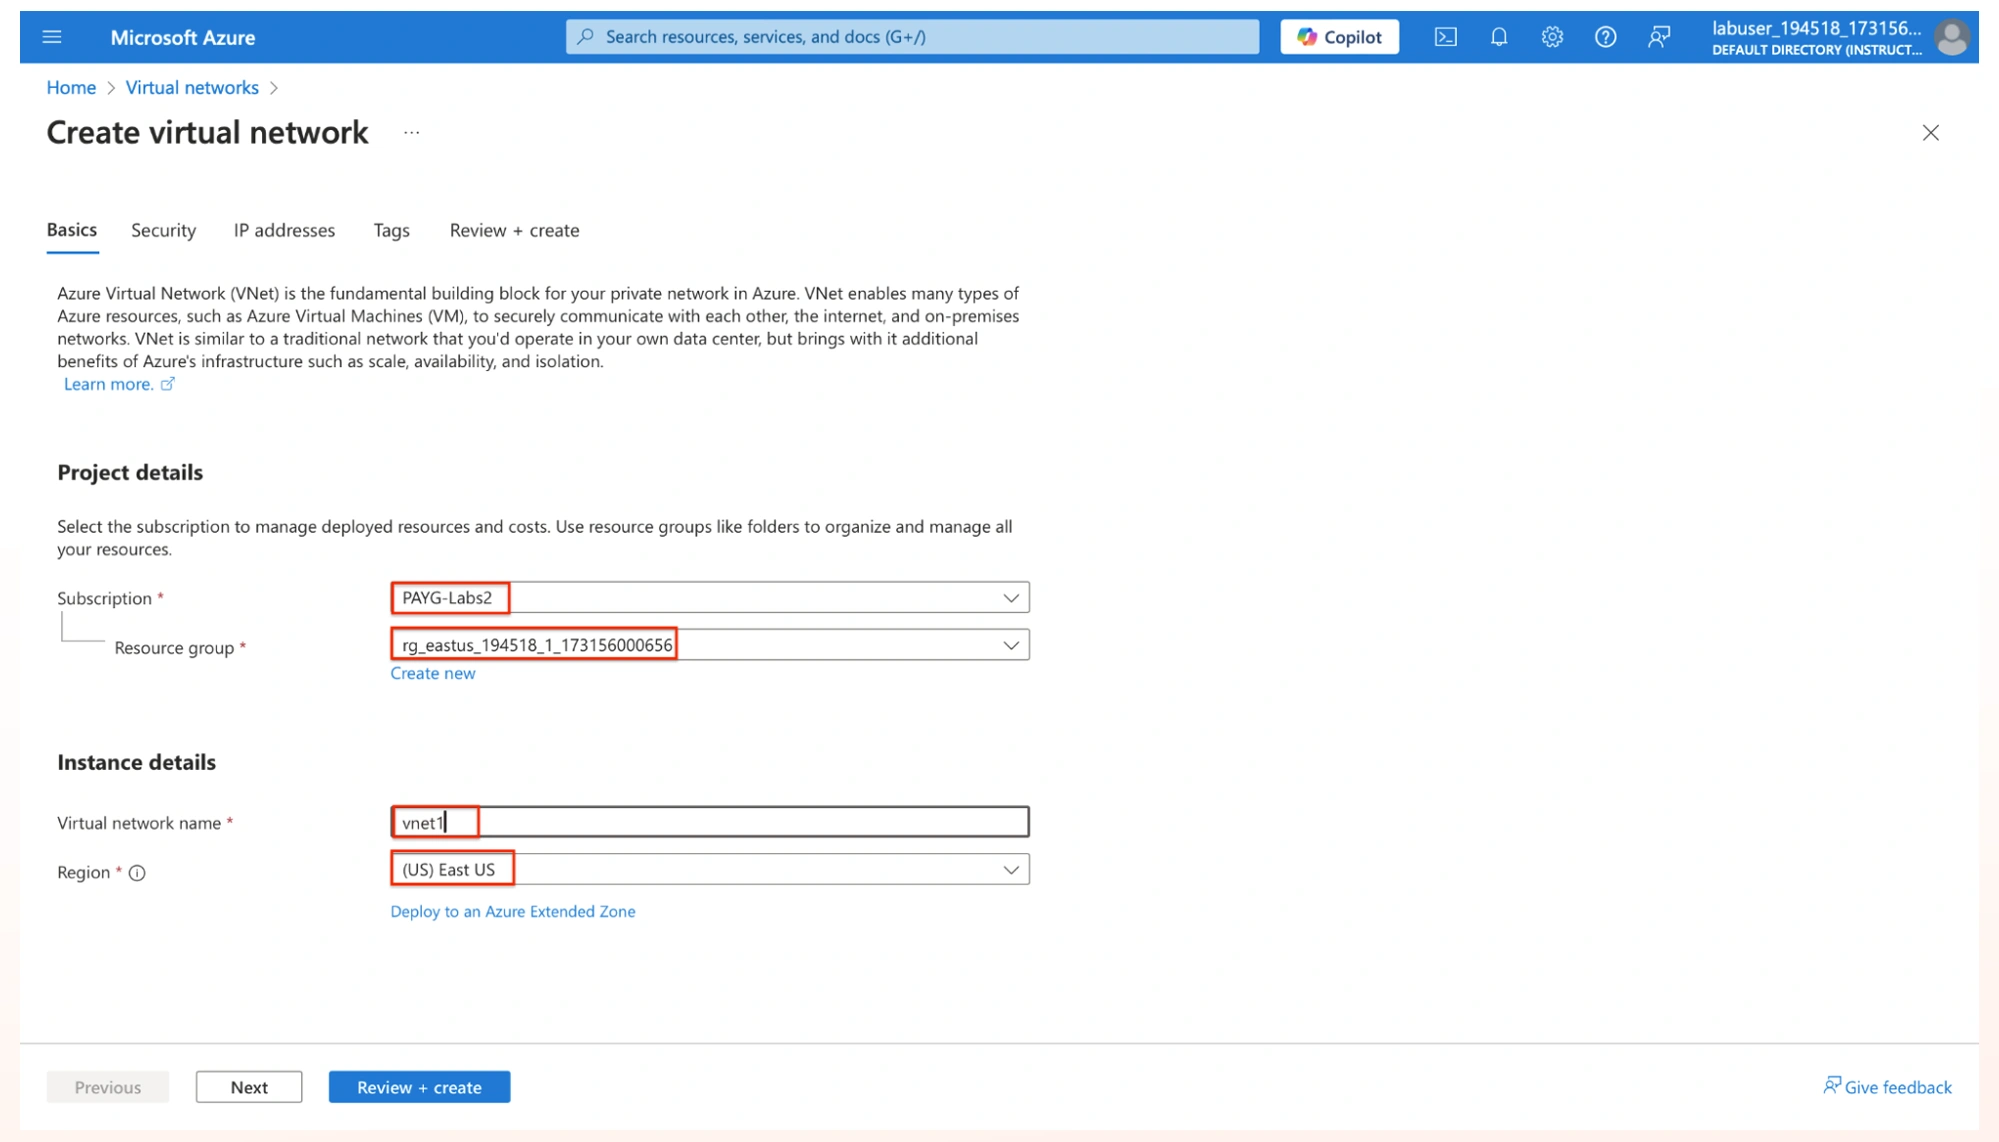Click the Virtual network name field

click(709, 822)
